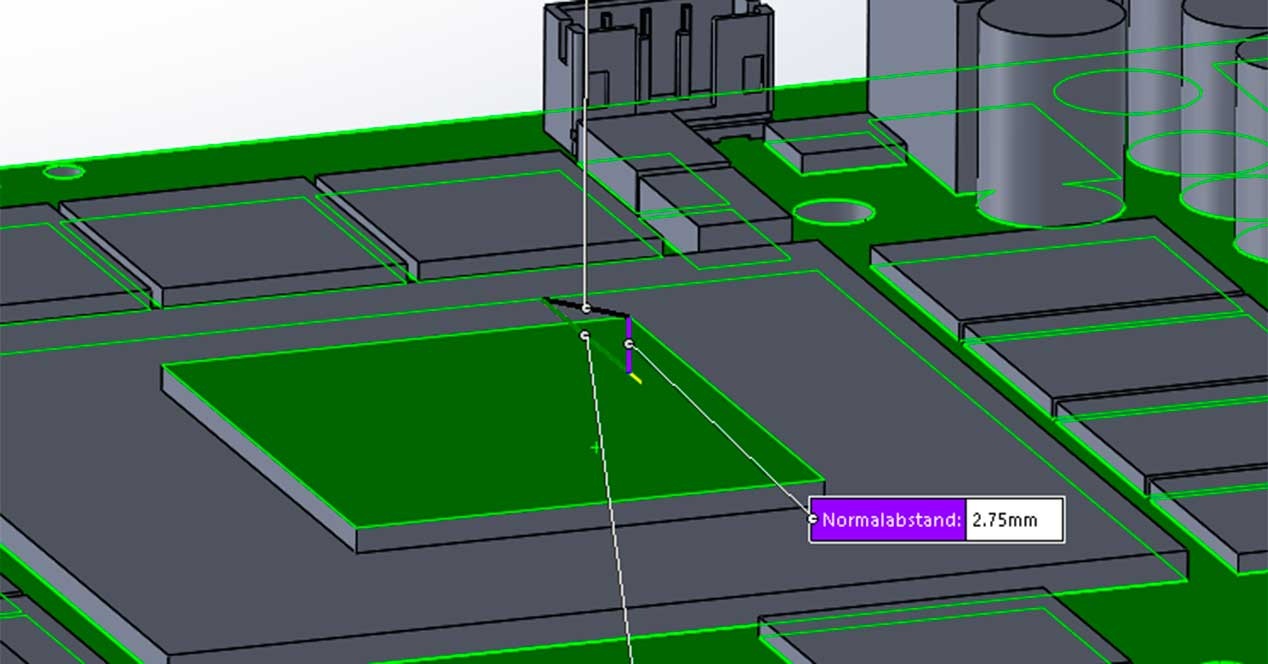This screenshot has width=1268, height=664.
Task: Click the purple Normalabstand label
Action: click(x=888, y=520)
